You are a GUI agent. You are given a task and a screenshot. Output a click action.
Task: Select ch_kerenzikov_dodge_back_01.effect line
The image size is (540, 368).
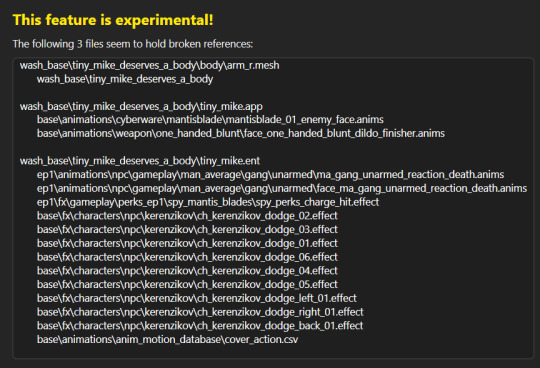(x=200, y=326)
